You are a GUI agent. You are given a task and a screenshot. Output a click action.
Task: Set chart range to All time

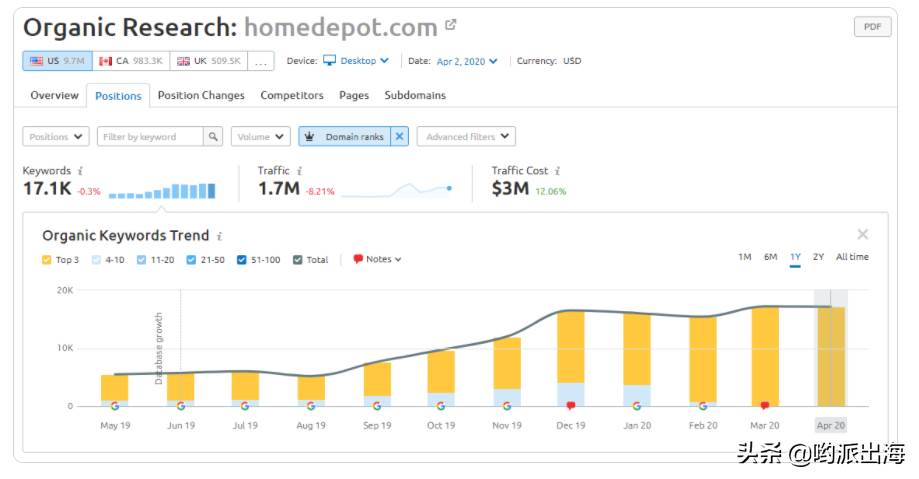[x=852, y=257]
